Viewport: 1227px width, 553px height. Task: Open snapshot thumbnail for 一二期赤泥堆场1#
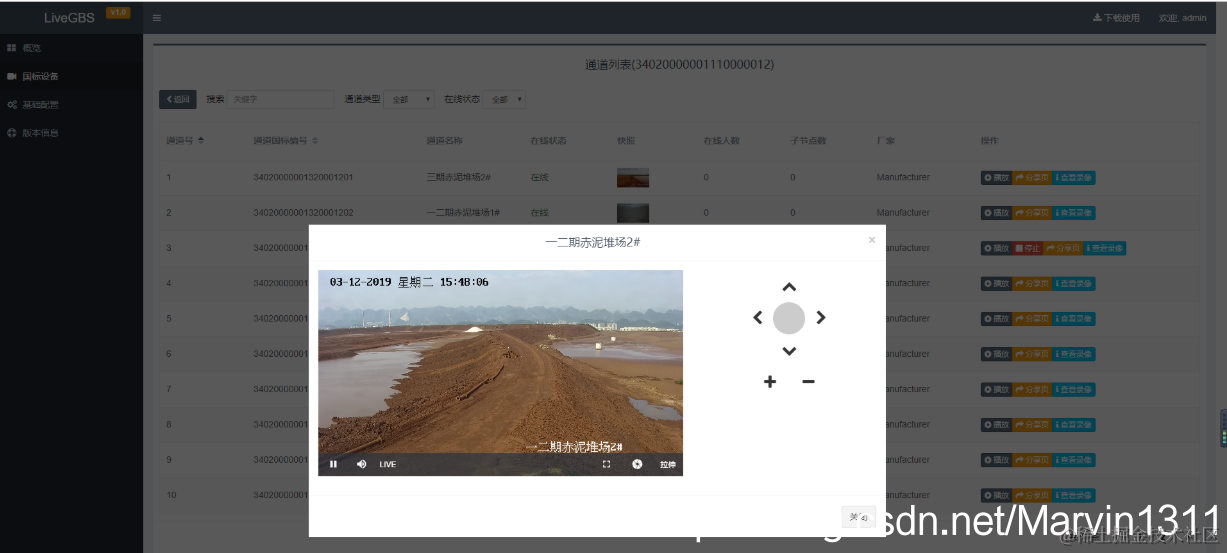pyautogui.click(x=633, y=213)
